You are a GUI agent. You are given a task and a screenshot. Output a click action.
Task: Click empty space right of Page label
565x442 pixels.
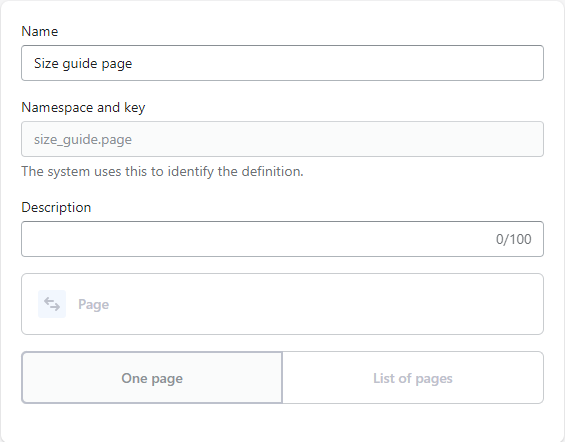pos(324,304)
